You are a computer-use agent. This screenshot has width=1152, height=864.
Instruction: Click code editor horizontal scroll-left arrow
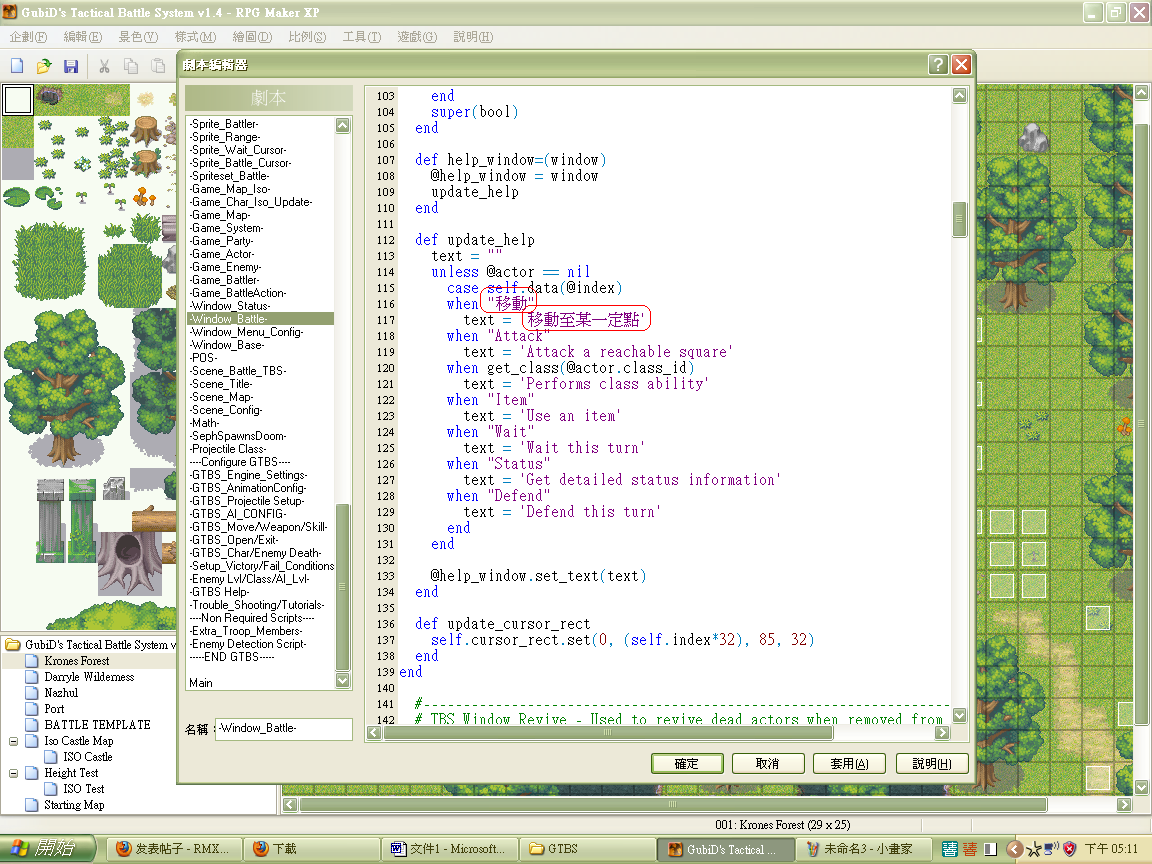tap(374, 732)
